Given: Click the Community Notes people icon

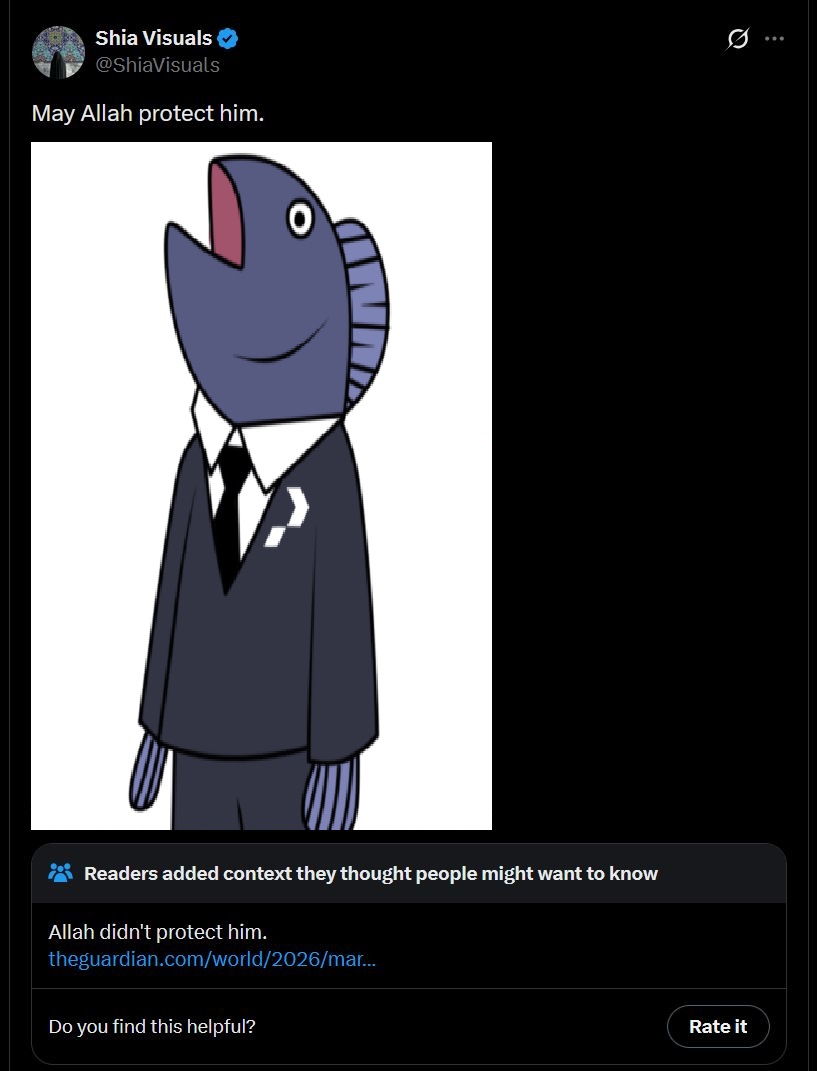Looking at the screenshot, I should (61, 872).
